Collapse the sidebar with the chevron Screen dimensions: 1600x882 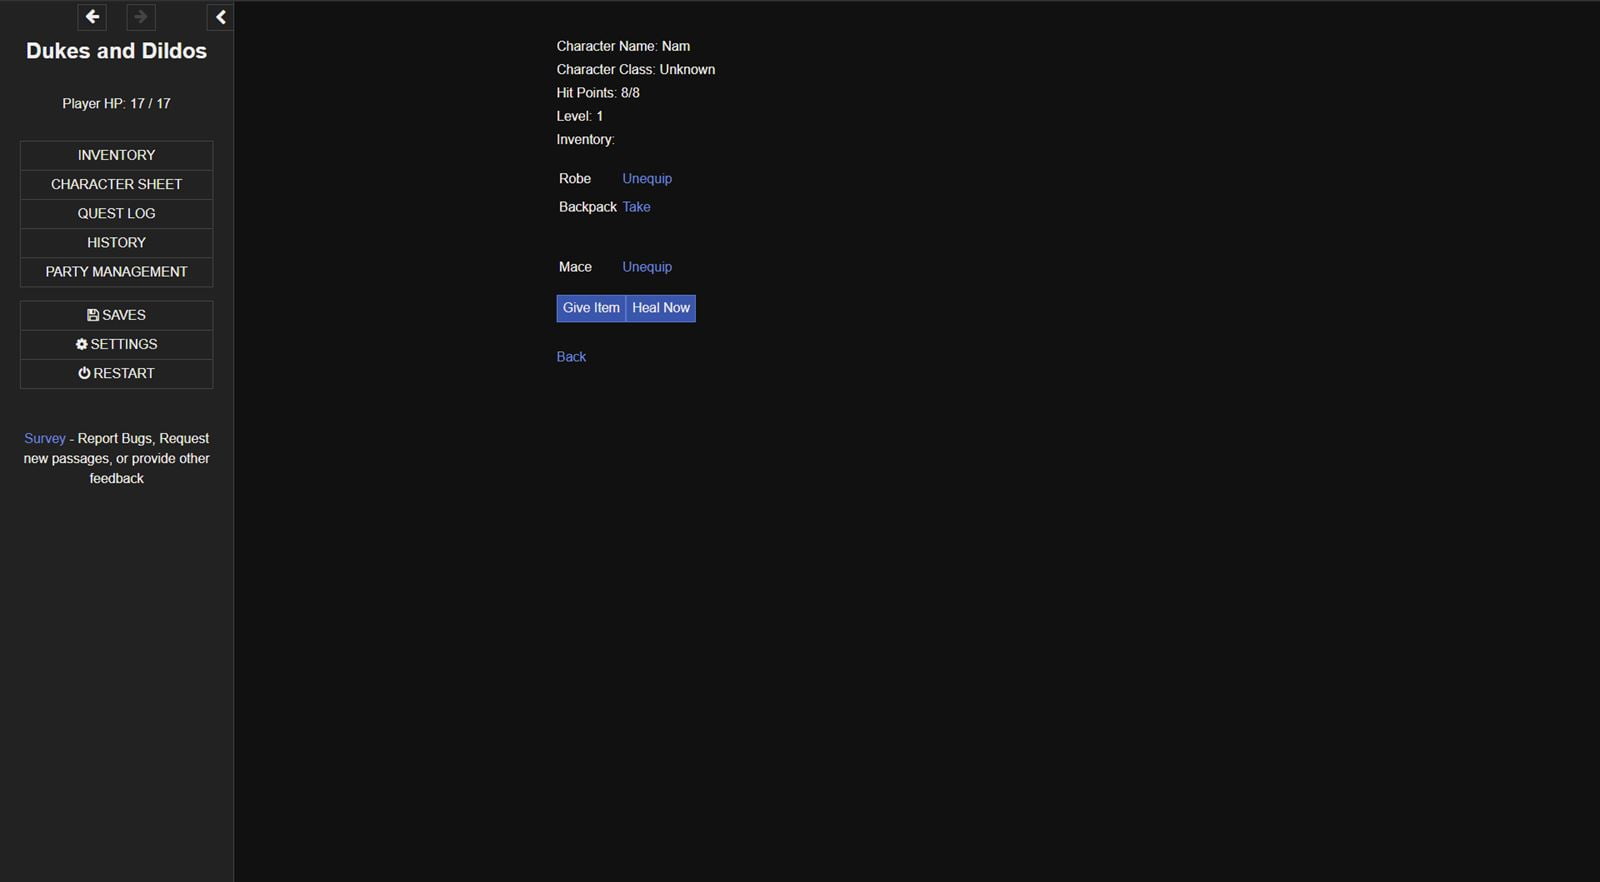pyautogui.click(x=221, y=17)
